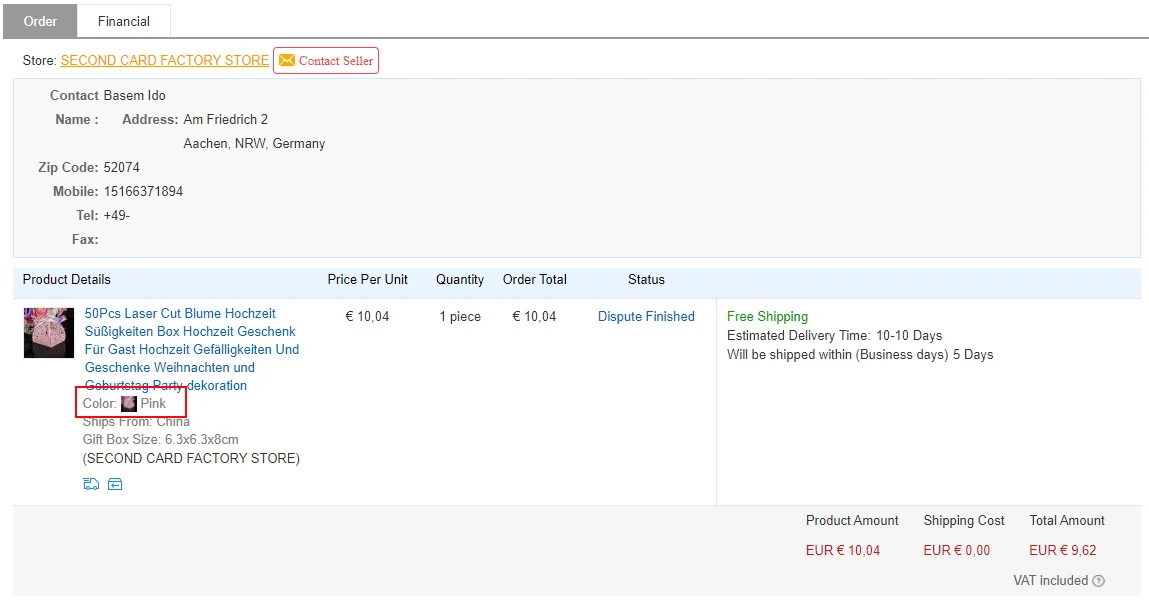Click the Product Details column header
This screenshot has height=607, width=1149.
tap(67, 279)
